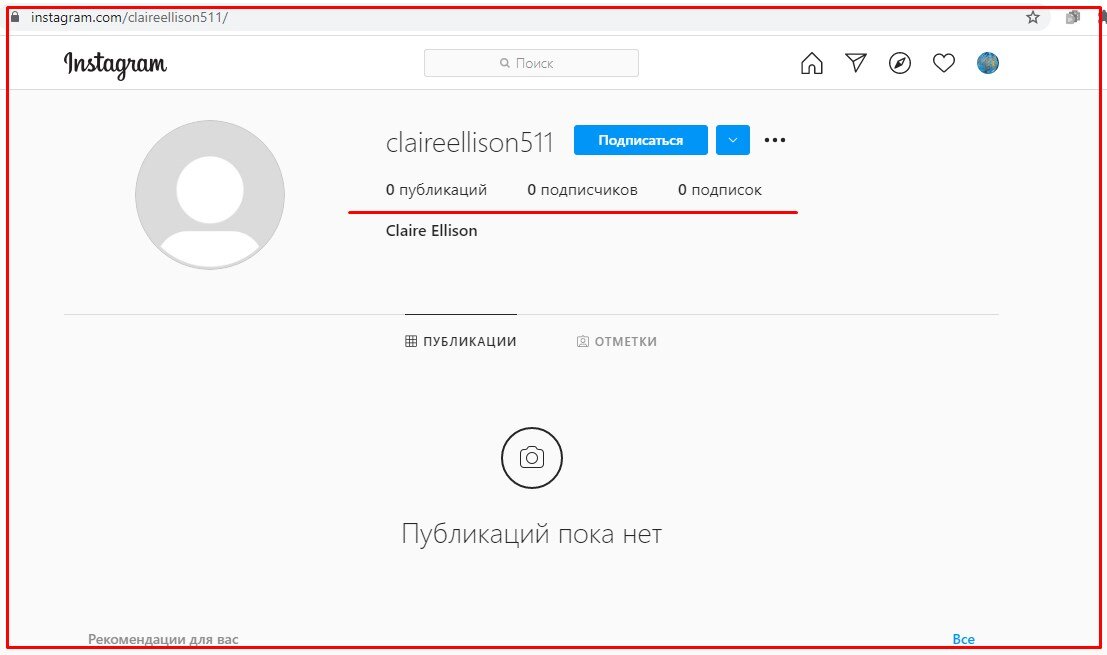Open the Все recommendations link
This screenshot has width=1107, height=655.
tap(964, 638)
